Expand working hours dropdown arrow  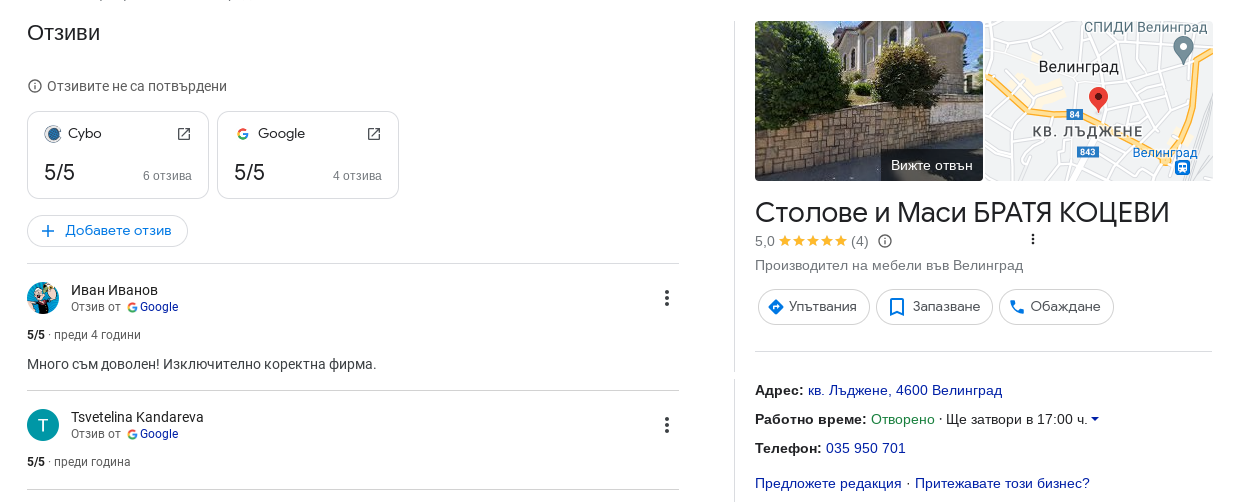coord(1095,419)
